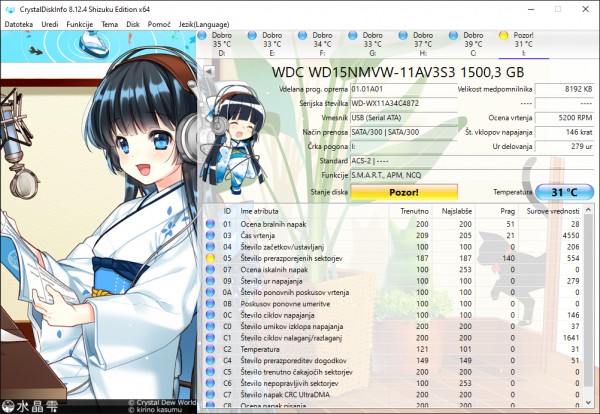Click the Prag column header
The width and height of the screenshot is (600, 414).
pyautogui.click(x=497, y=211)
